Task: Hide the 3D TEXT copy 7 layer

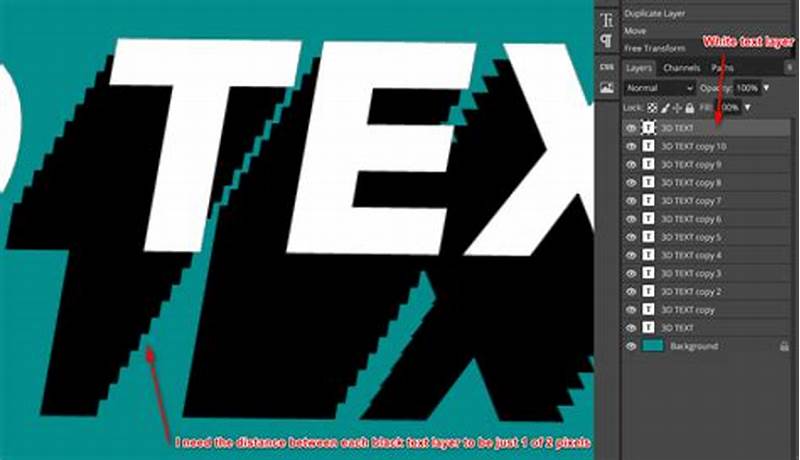Action: (x=631, y=201)
